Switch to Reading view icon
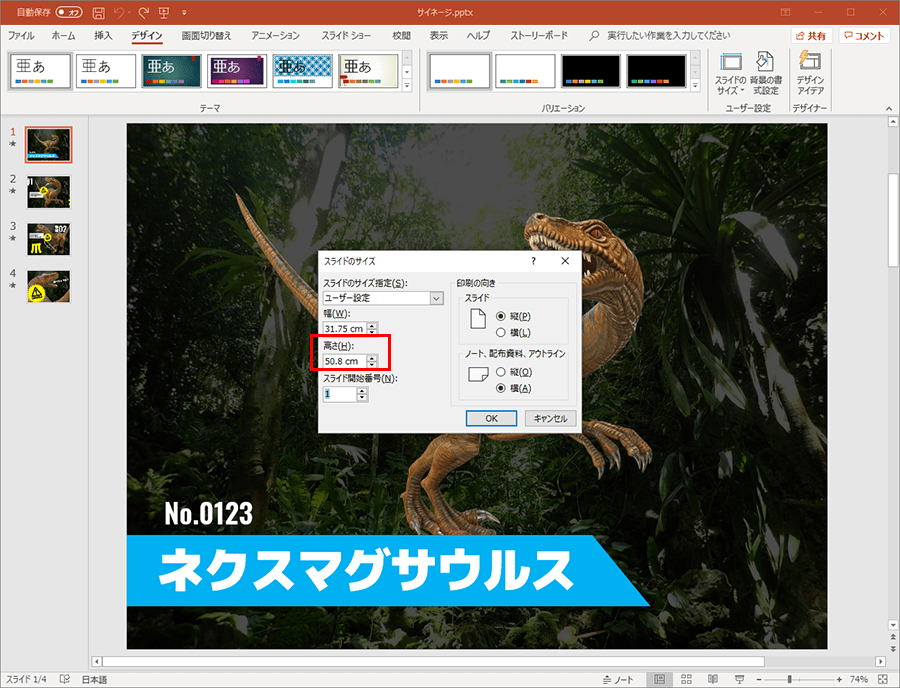900x688 pixels. point(712,679)
